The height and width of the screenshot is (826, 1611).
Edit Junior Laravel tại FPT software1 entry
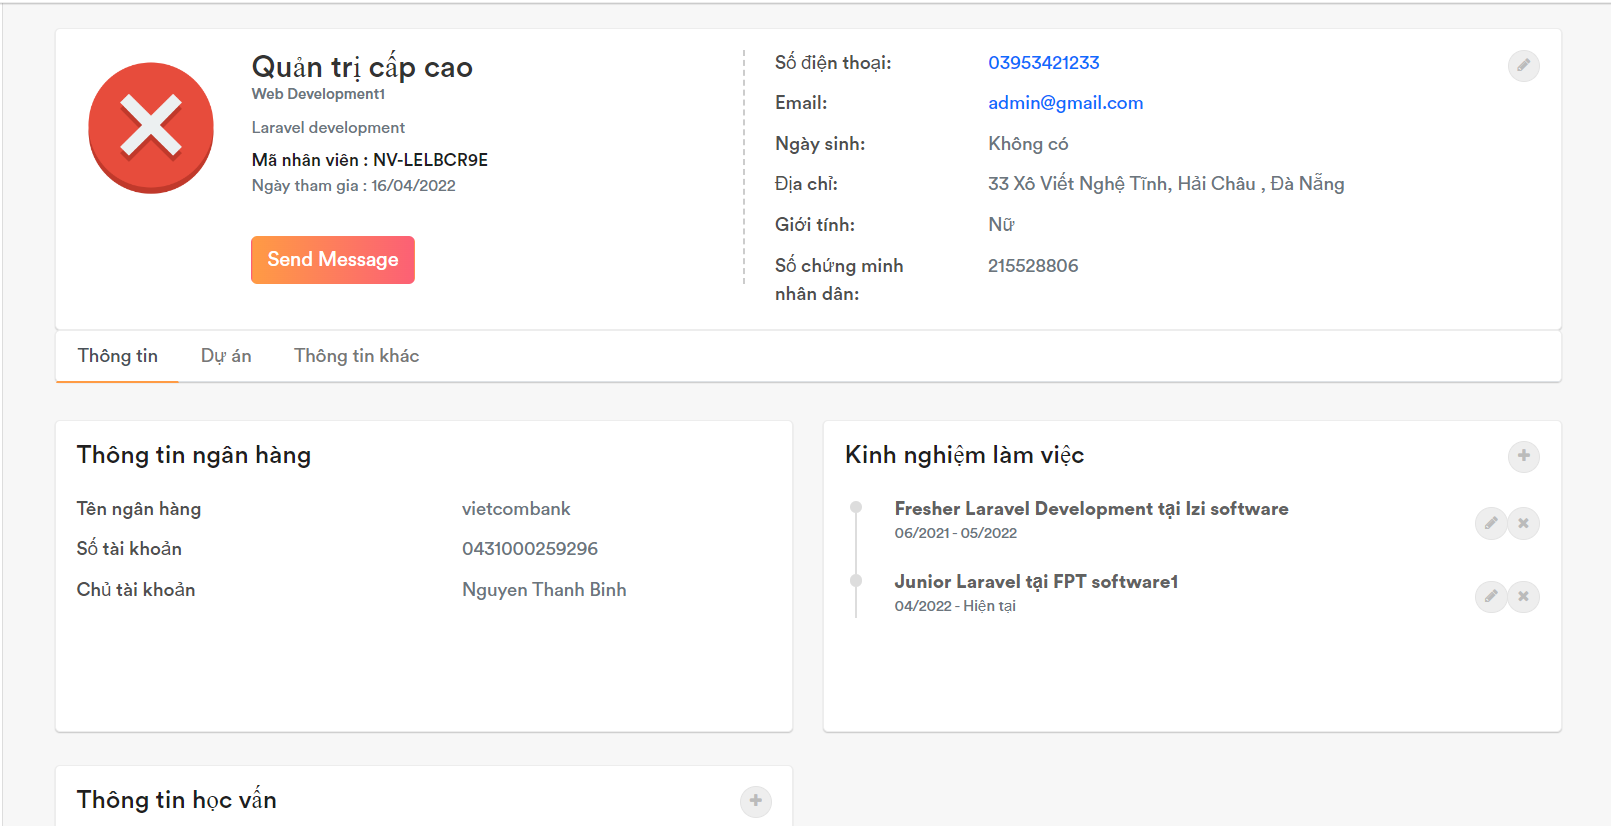click(x=1490, y=597)
